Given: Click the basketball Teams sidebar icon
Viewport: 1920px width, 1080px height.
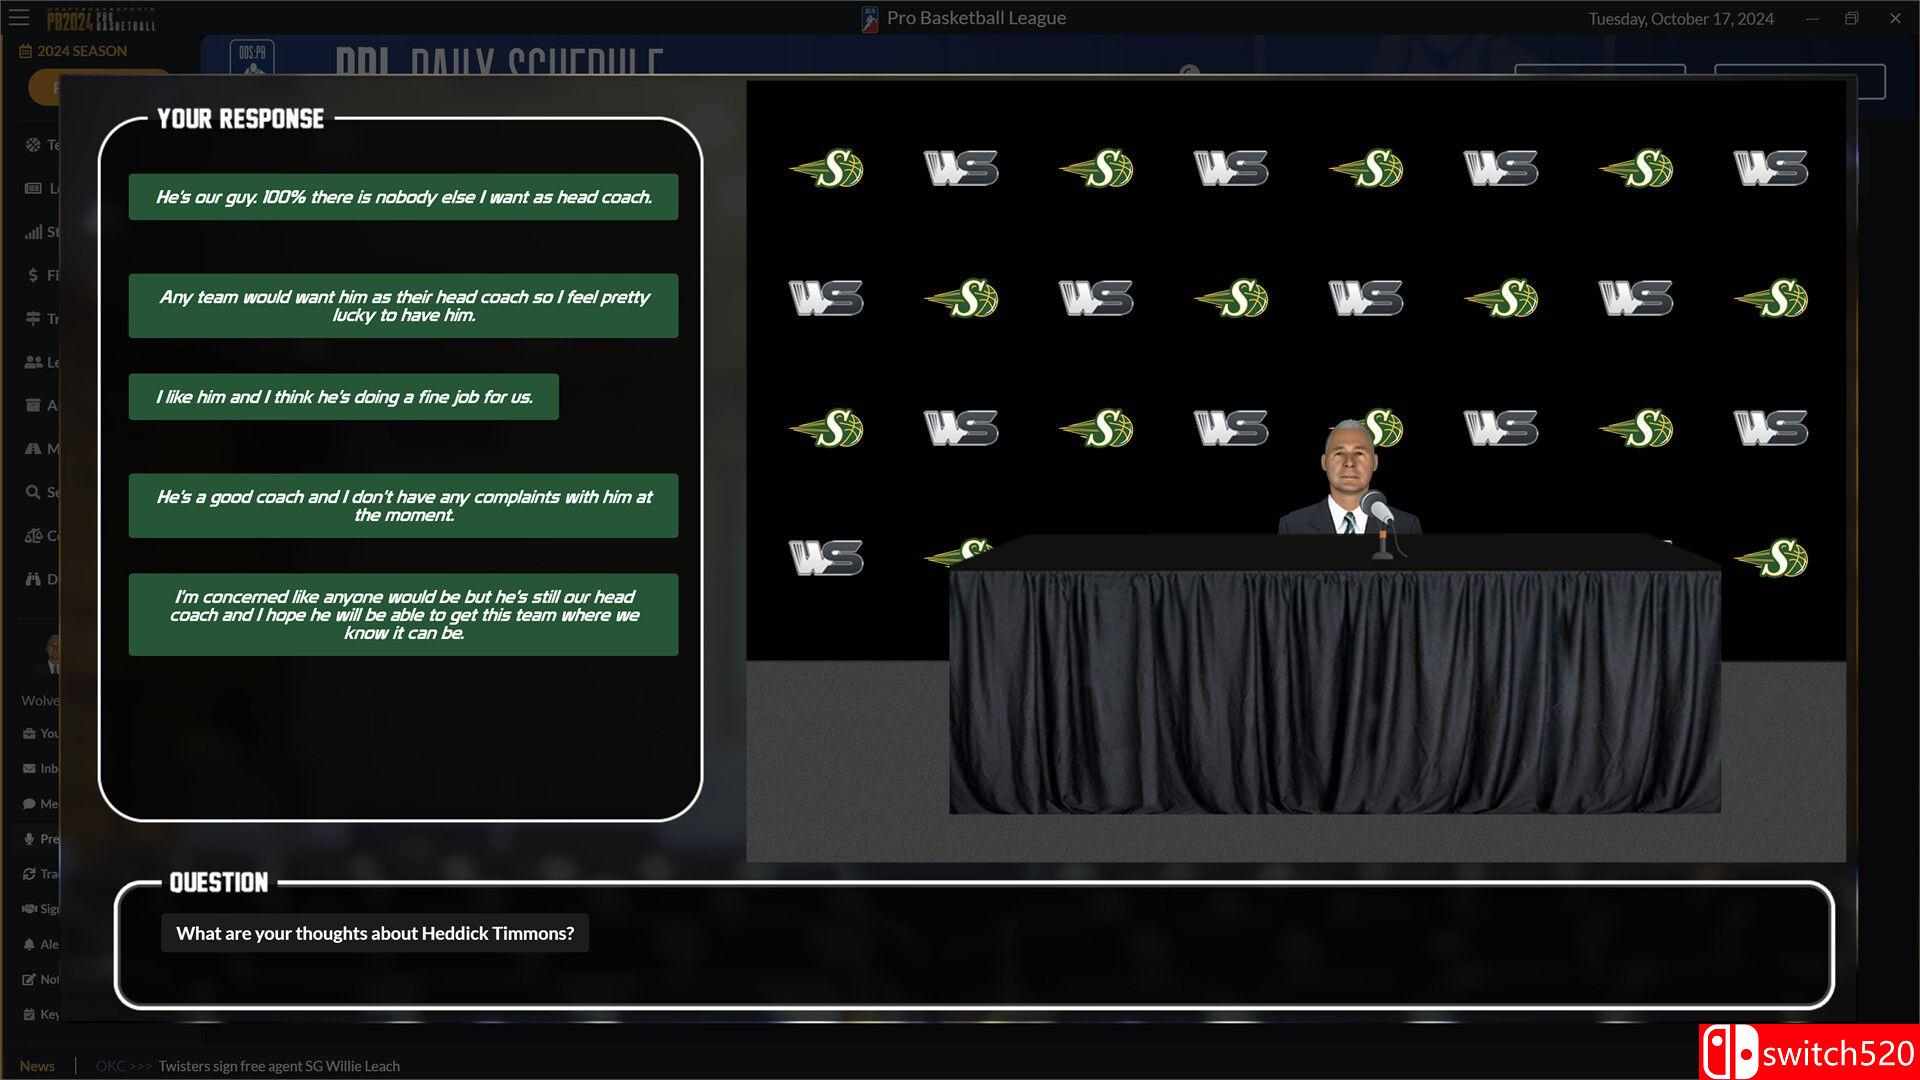Looking at the screenshot, I should [x=33, y=145].
